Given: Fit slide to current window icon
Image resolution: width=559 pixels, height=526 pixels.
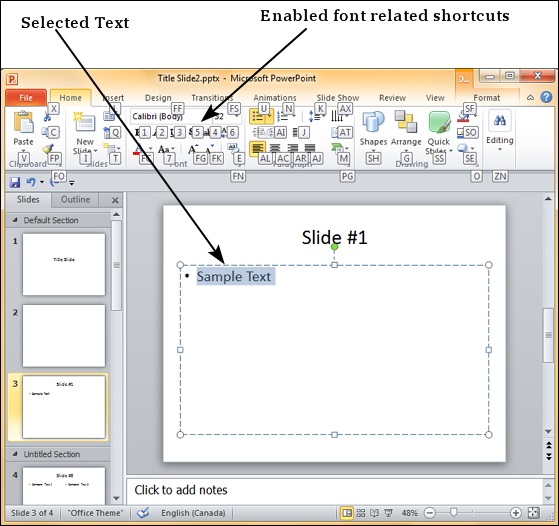Looking at the screenshot, I should point(534,513).
